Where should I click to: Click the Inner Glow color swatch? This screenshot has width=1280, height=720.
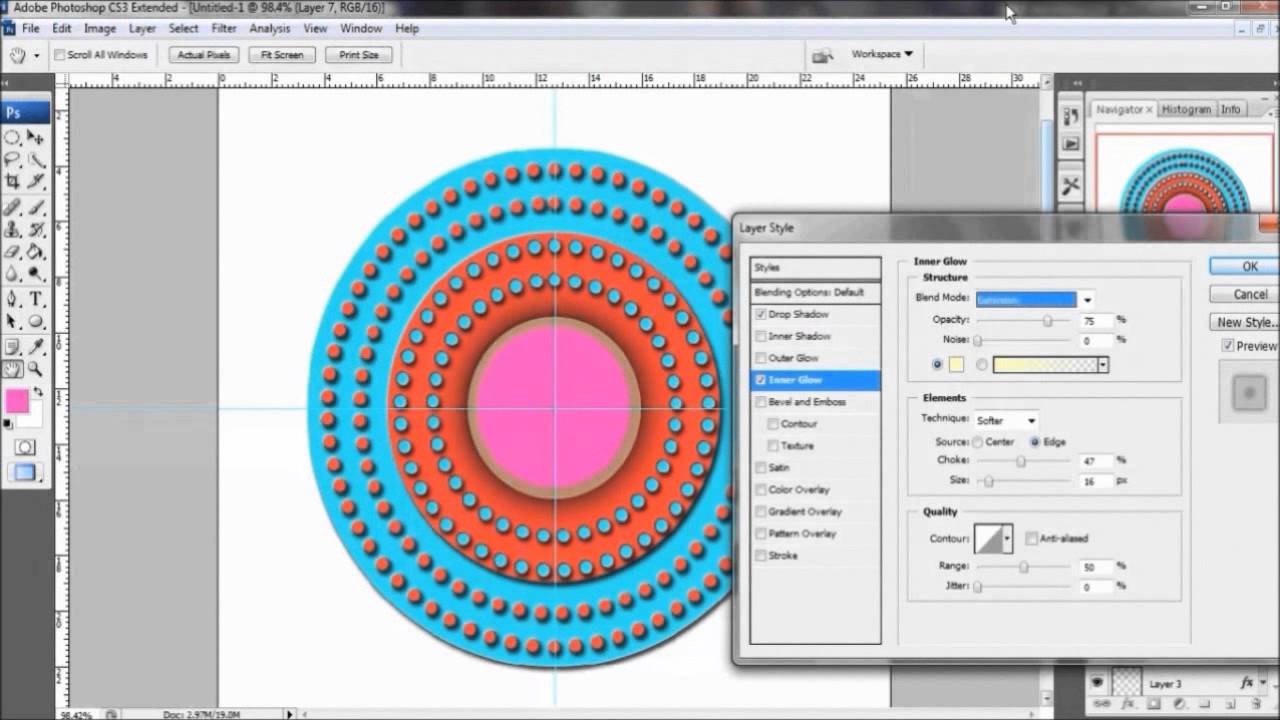click(x=956, y=365)
